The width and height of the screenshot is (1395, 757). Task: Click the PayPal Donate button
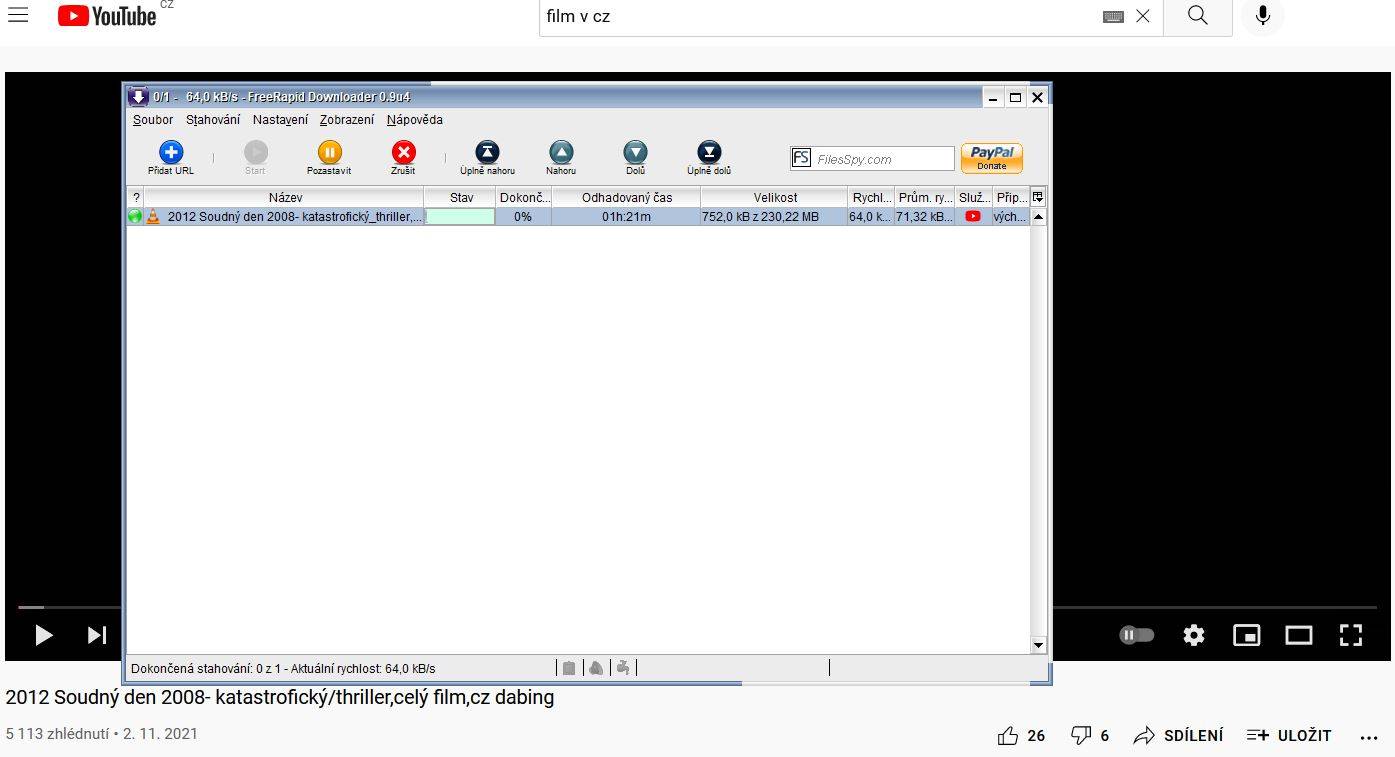[991, 158]
